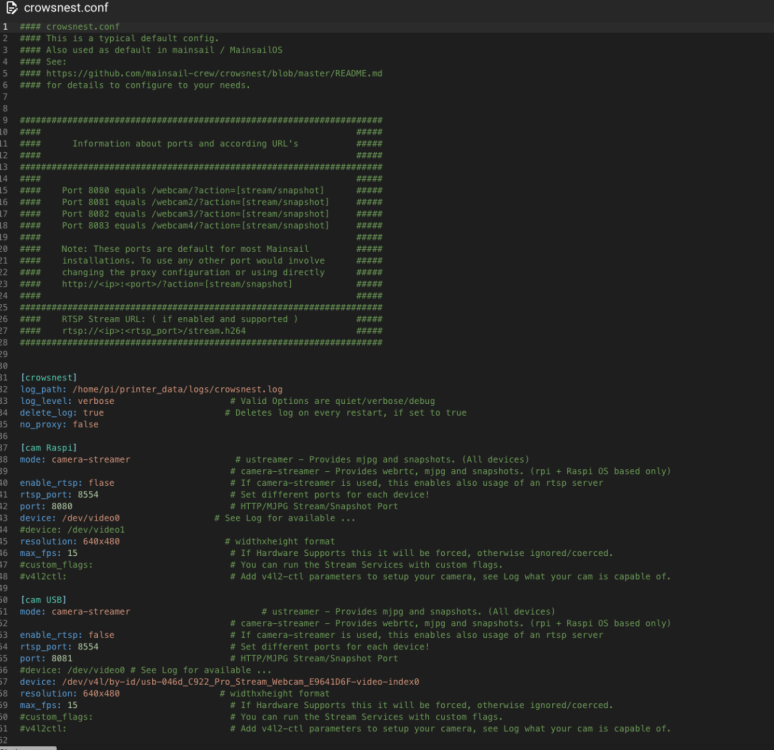Click the [cam USB] section header
This screenshot has width=774, height=750.
43,600
